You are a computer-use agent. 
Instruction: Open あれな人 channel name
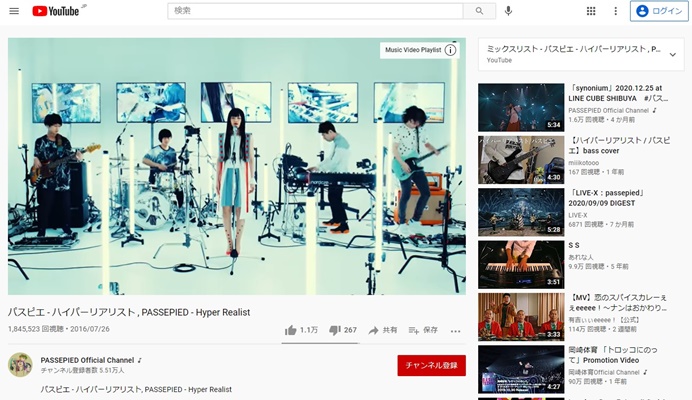tap(581, 257)
